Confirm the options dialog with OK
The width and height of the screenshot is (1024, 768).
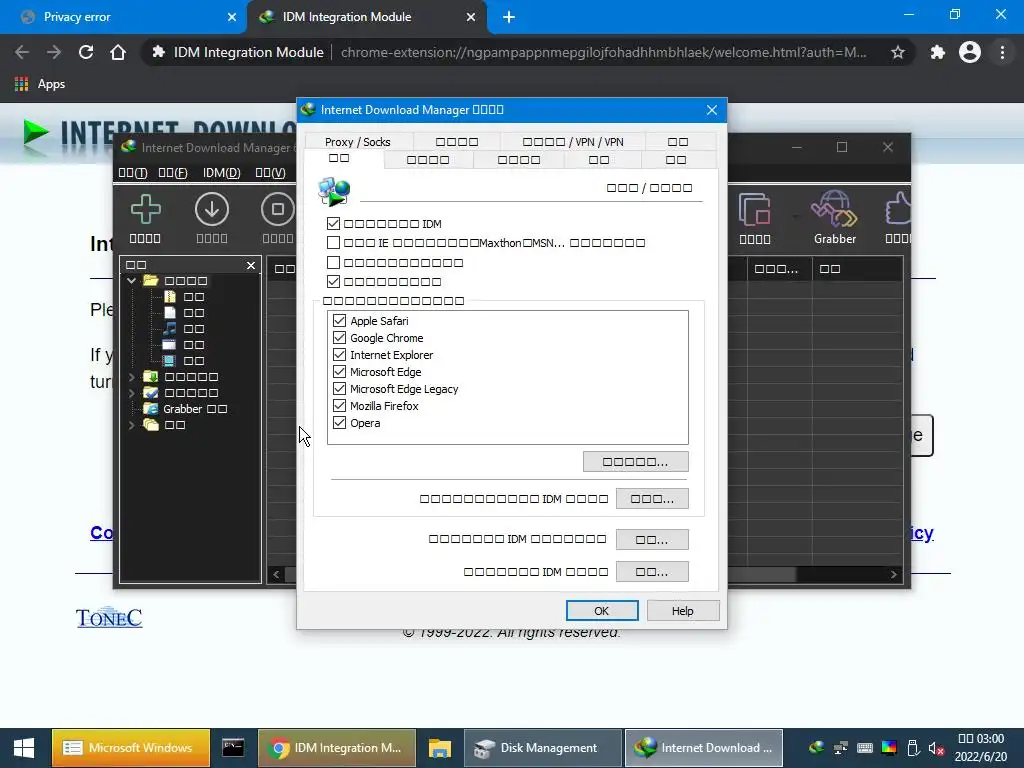601,611
